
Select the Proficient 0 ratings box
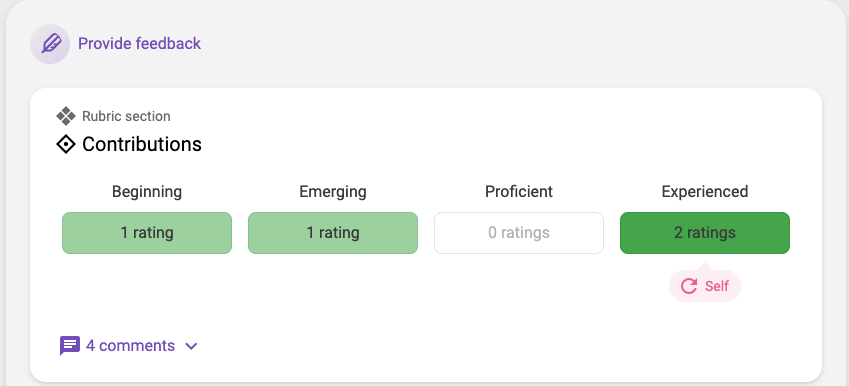pyautogui.click(x=519, y=233)
